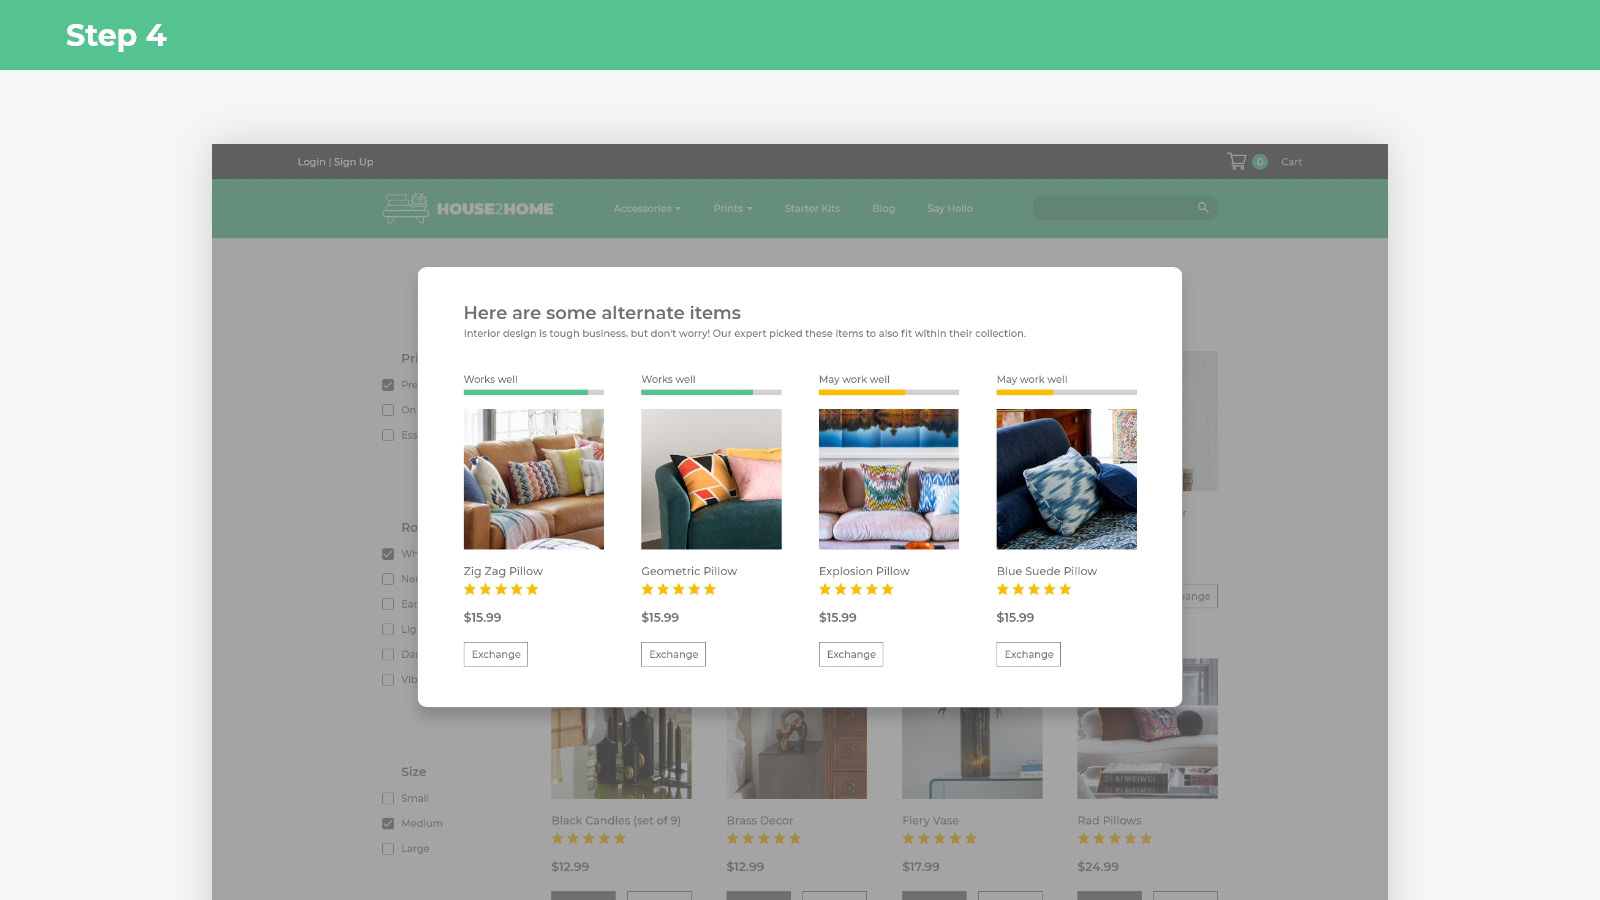Viewport: 1600px width, 900px height.
Task: Click the $17.99 price under Fiery Vase
Action: pyautogui.click(x=921, y=867)
